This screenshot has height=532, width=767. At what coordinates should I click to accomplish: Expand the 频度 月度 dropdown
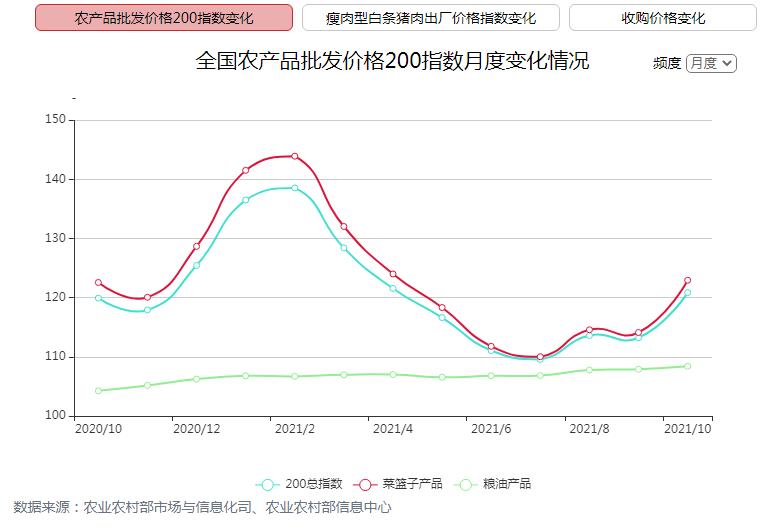(711, 63)
